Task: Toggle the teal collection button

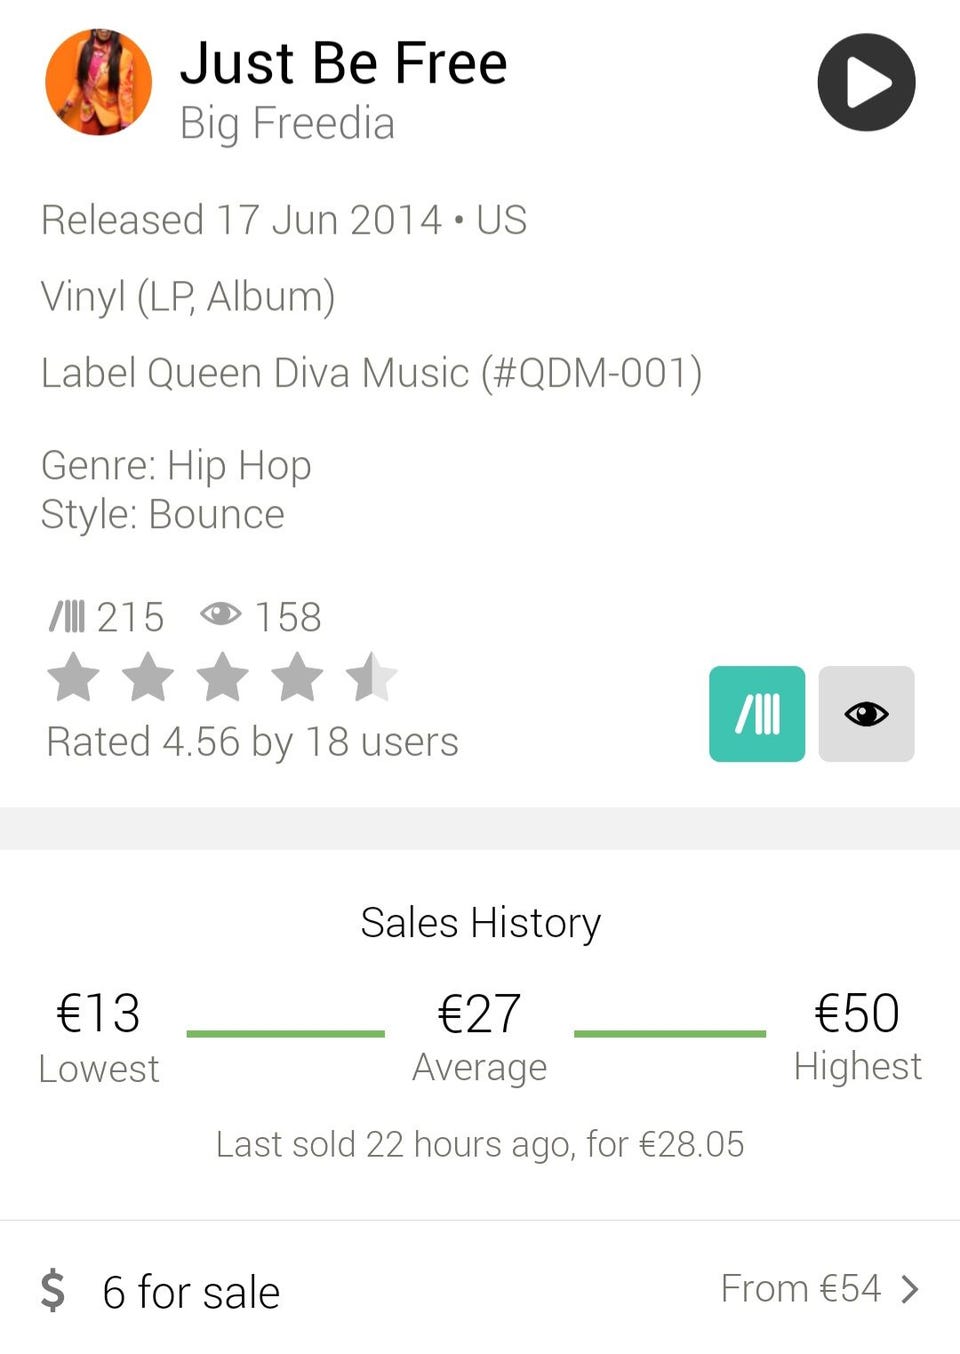Action: coord(757,714)
